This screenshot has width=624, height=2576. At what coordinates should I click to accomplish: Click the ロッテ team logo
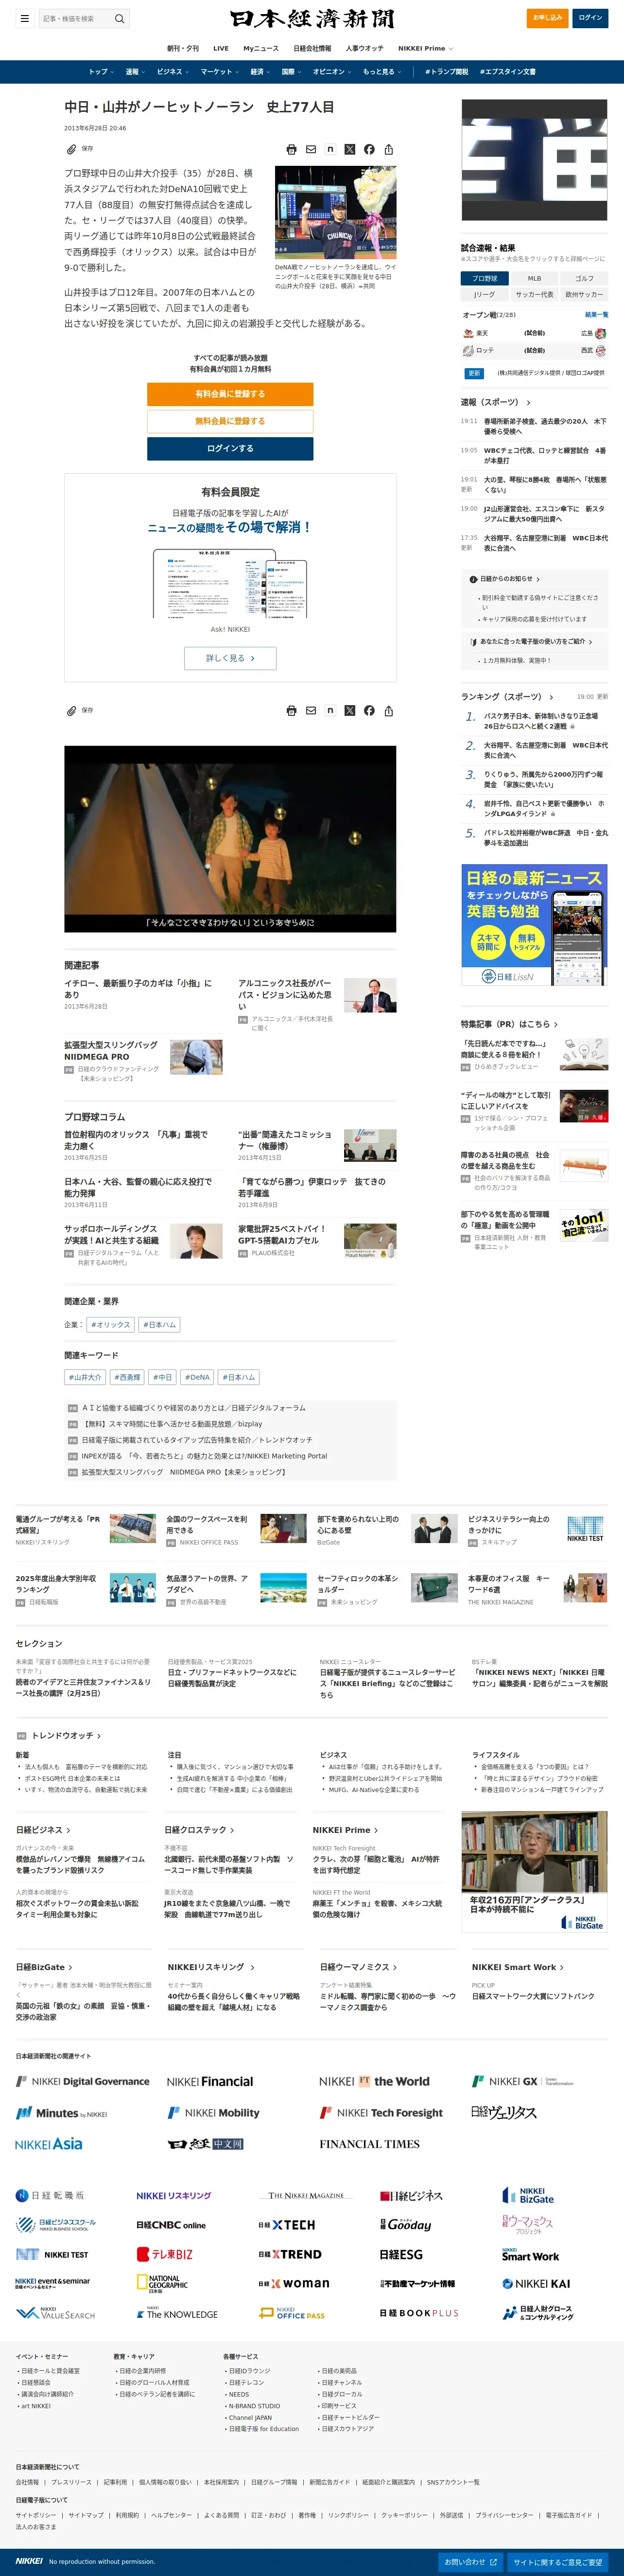click(468, 351)
